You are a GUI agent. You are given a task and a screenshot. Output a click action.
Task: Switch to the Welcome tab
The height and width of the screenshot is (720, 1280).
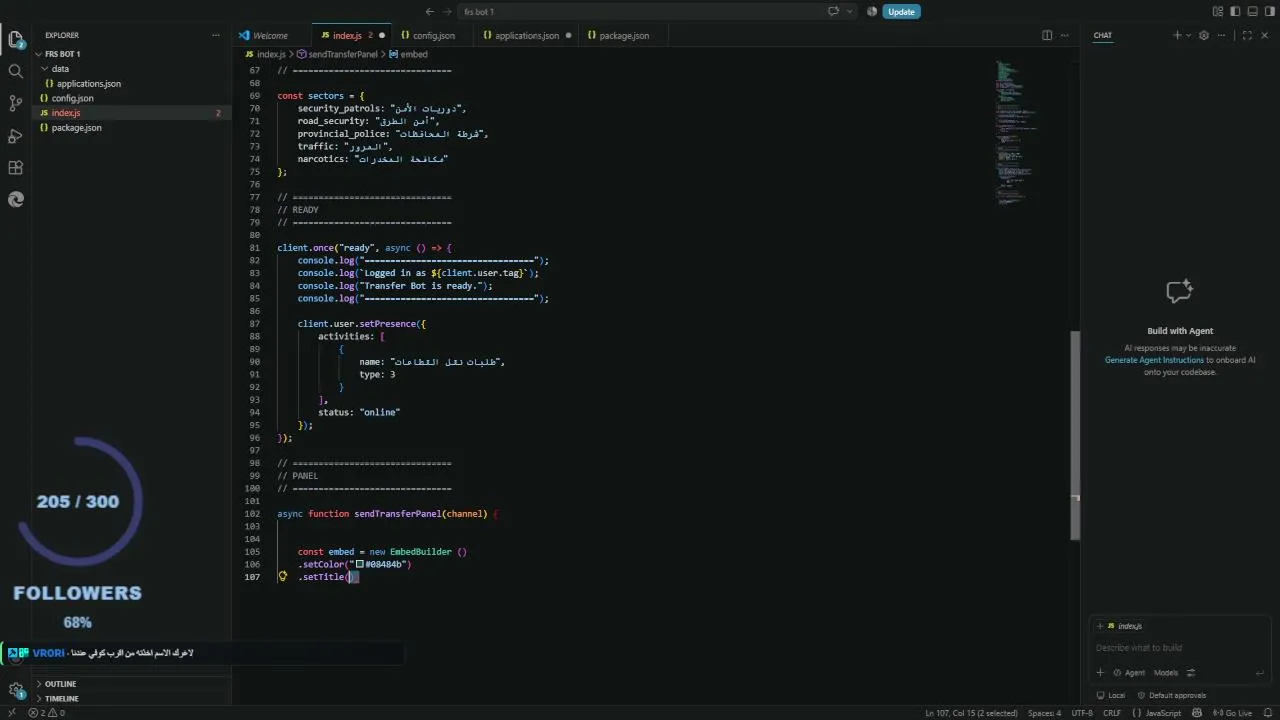click(270, 35)
